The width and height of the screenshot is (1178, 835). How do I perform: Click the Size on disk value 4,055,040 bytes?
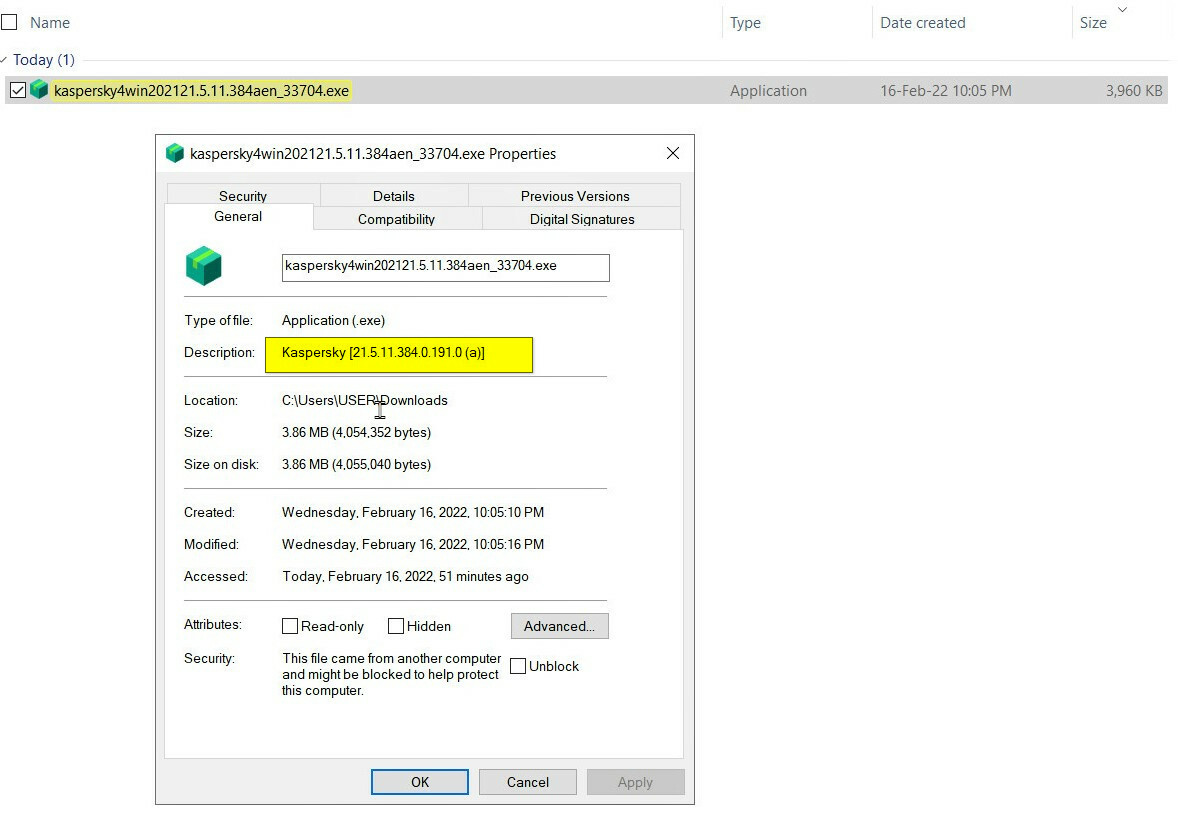[x=356, y=464]
